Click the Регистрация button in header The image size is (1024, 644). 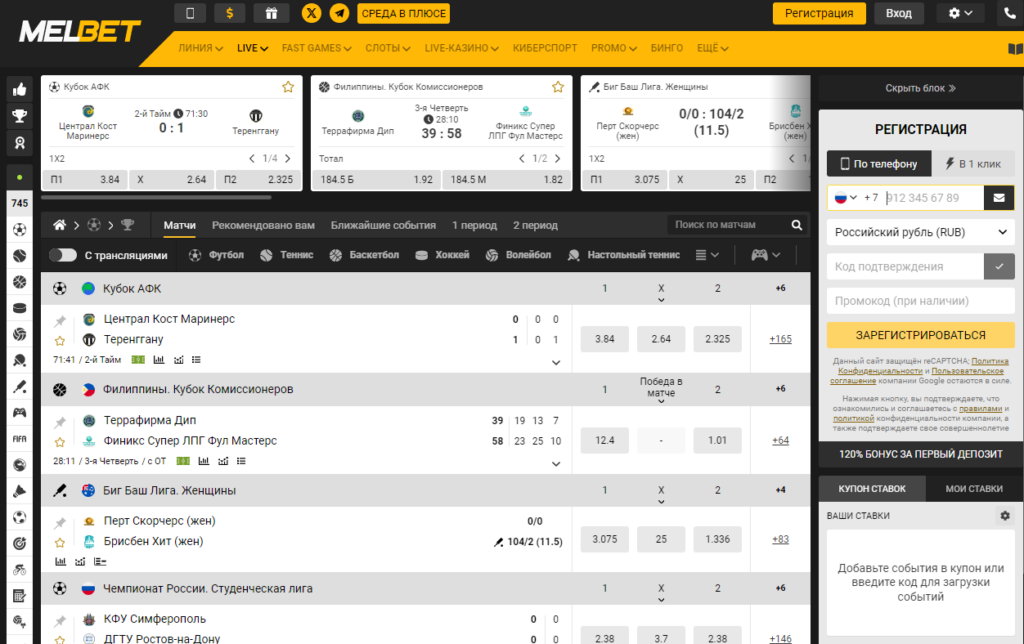[819, 13]
